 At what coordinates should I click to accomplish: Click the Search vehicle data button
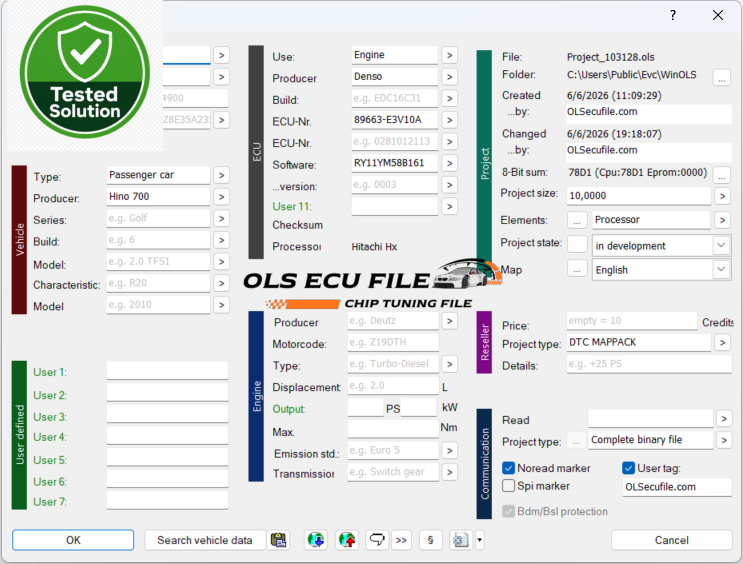205,540
